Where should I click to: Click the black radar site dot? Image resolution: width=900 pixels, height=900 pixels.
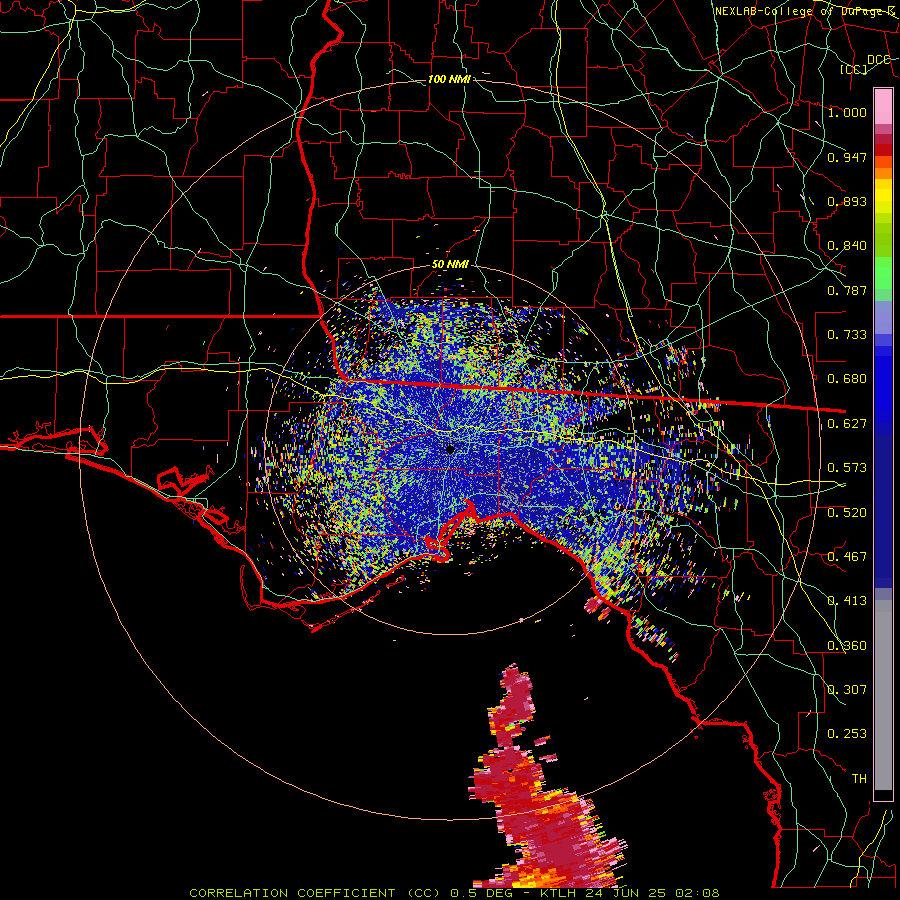coord(451,449)
